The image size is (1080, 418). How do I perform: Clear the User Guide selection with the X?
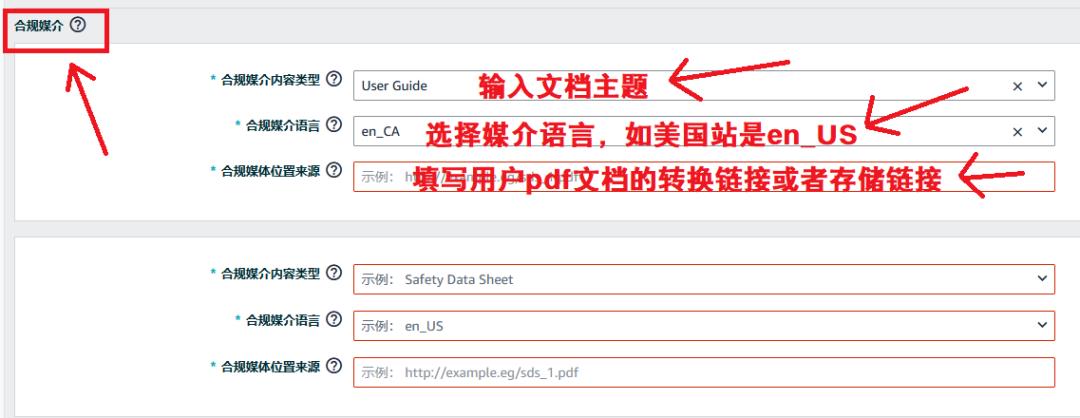tap(1017, 86)
